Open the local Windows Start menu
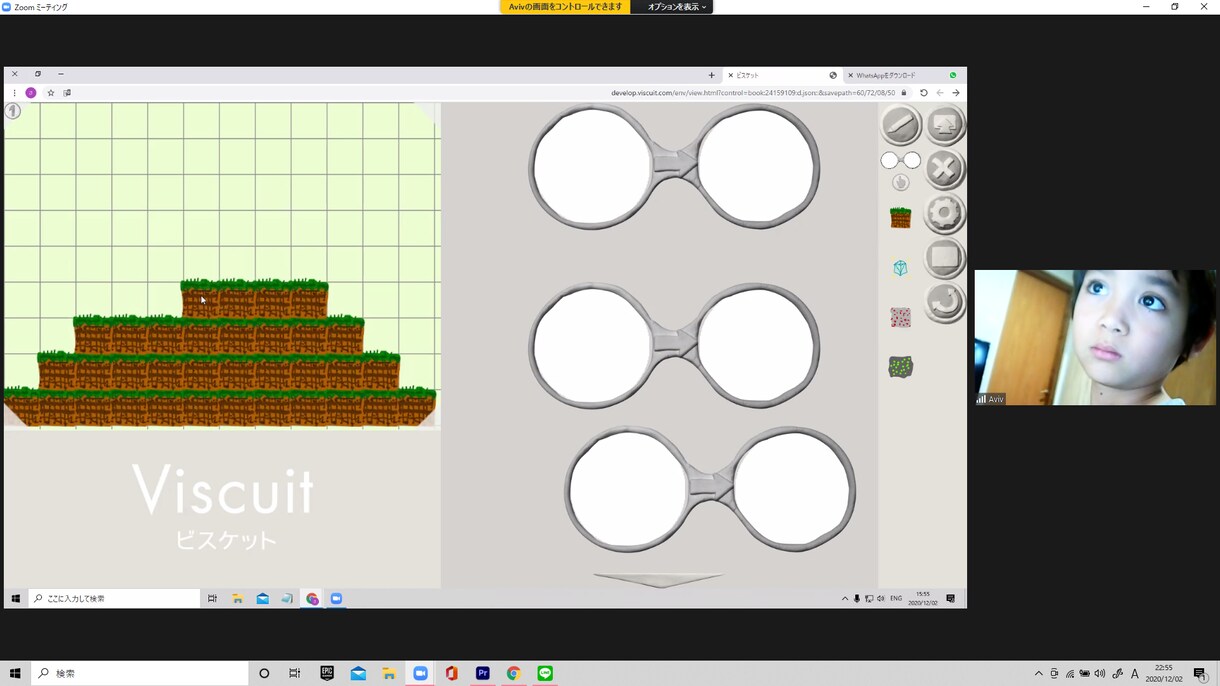Screen dimensions: 1220x686 click(15, 673)
